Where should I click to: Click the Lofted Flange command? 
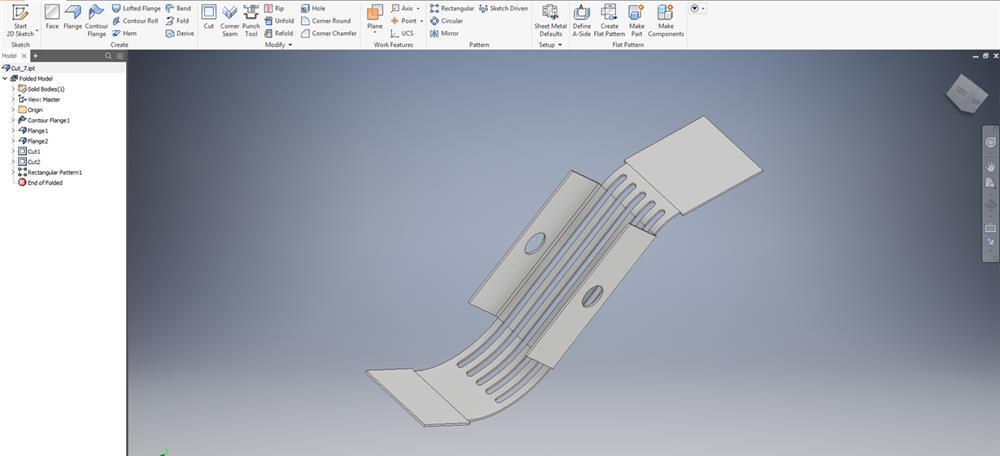(x=136, y=8)
